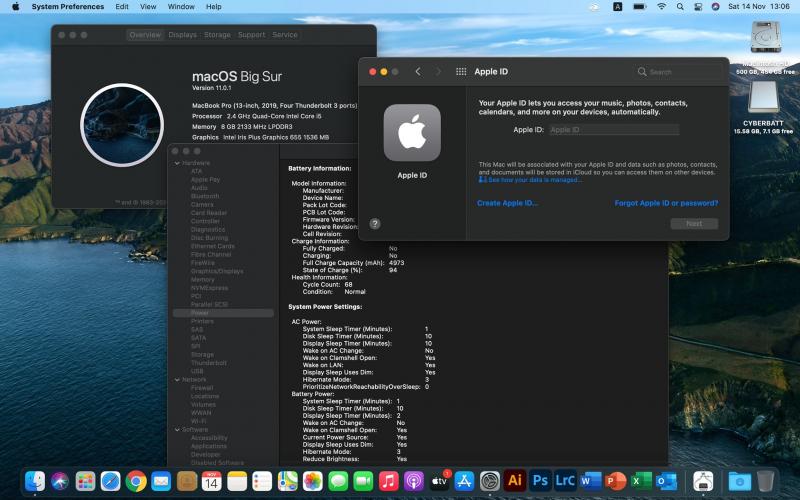This screenshot has width=800, height=500.
Task: Open the Apple menu
Action: pos(15,7)
